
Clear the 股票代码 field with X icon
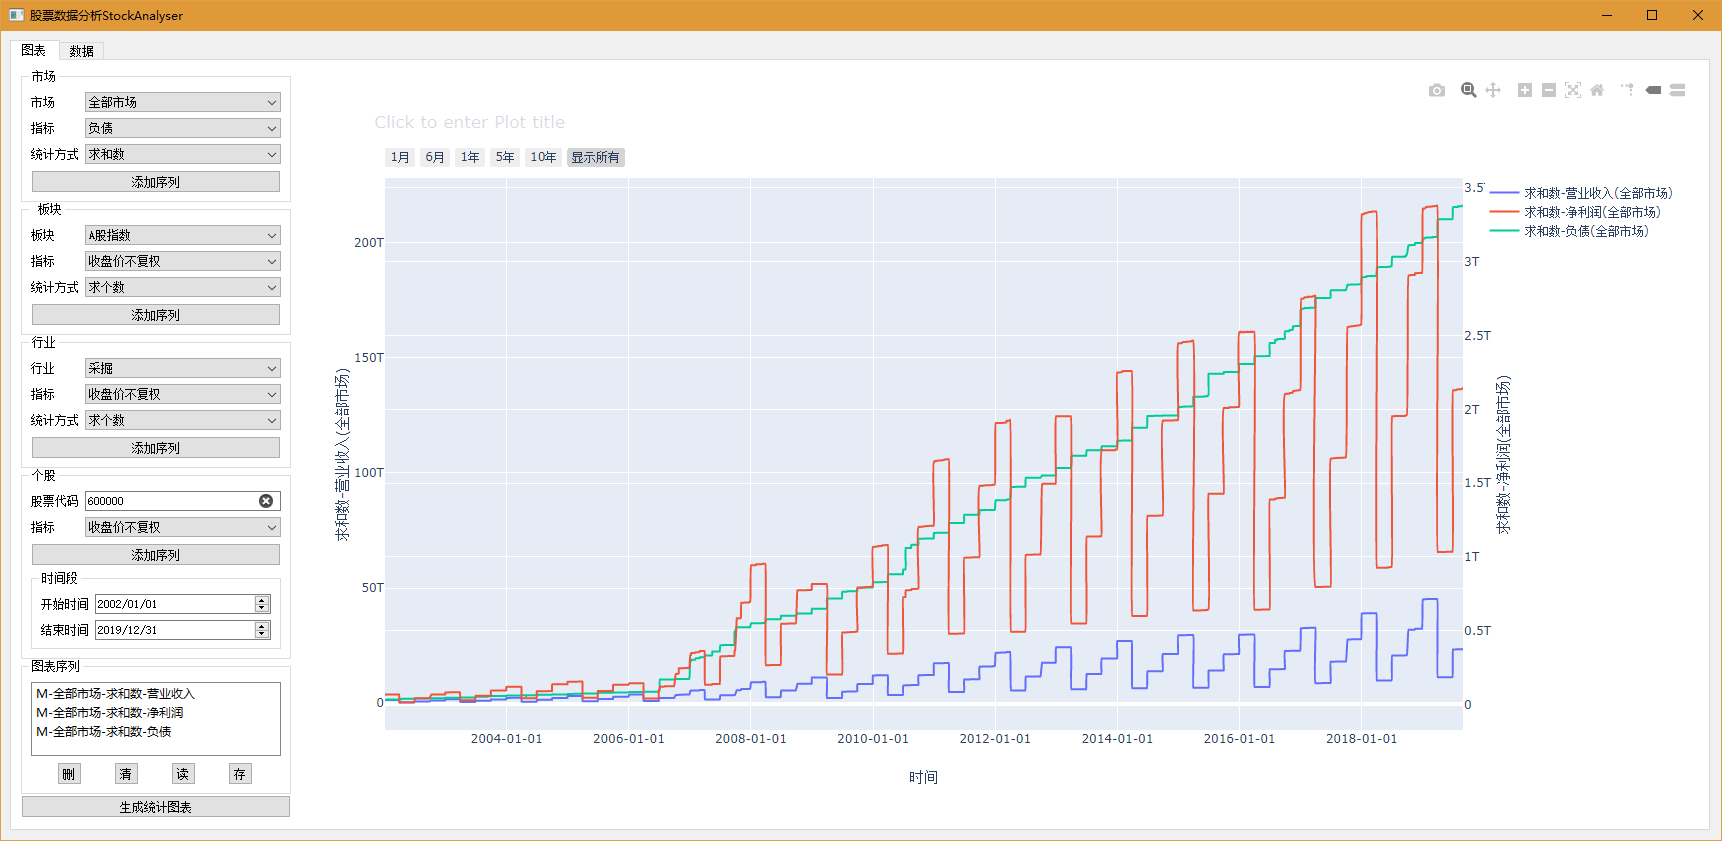pyautogui.click(x=266, y=501)
